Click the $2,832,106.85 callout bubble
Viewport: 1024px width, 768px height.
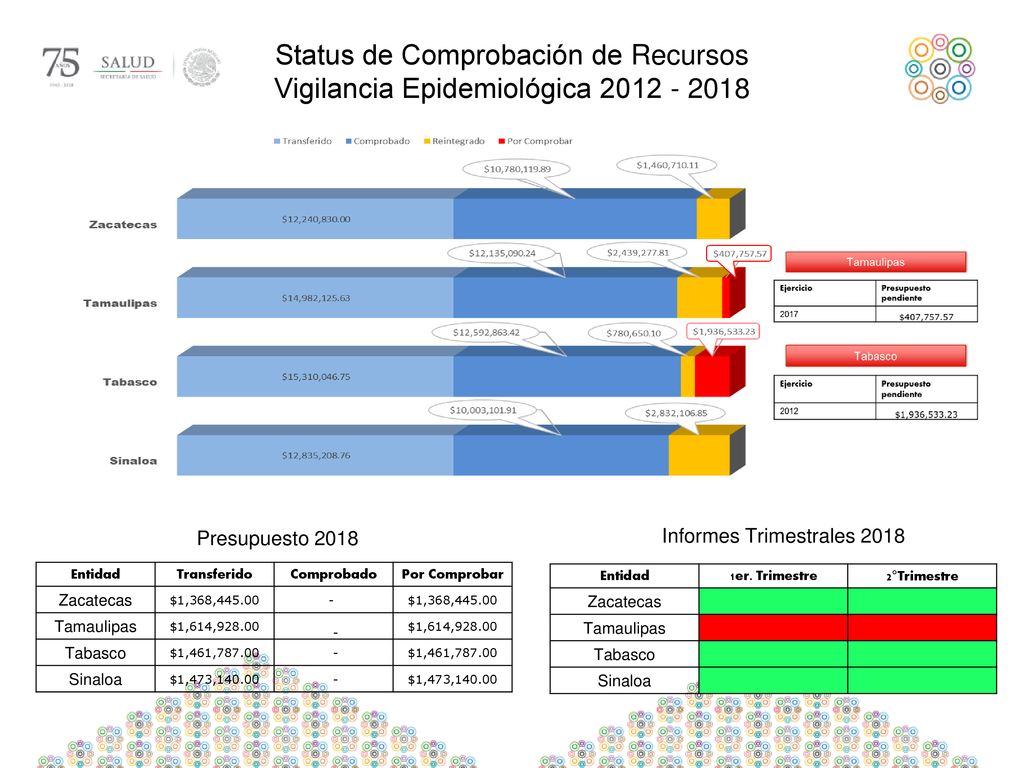point(676,413)
